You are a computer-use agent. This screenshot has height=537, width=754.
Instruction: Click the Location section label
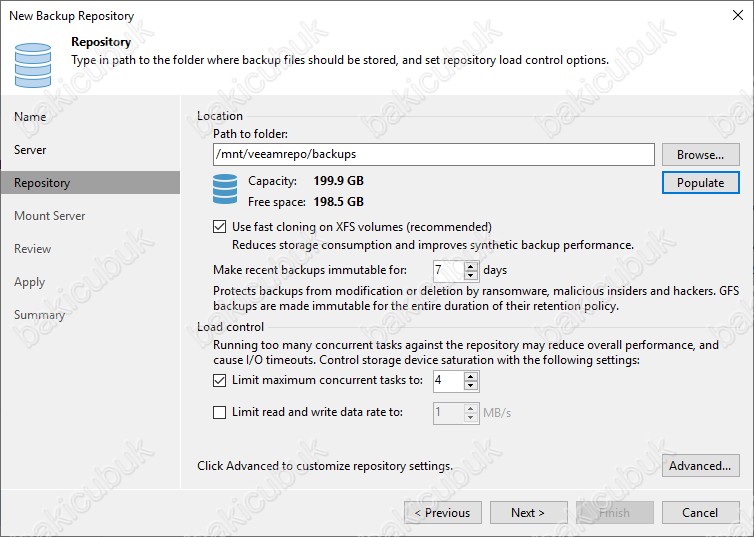point(220,116)
